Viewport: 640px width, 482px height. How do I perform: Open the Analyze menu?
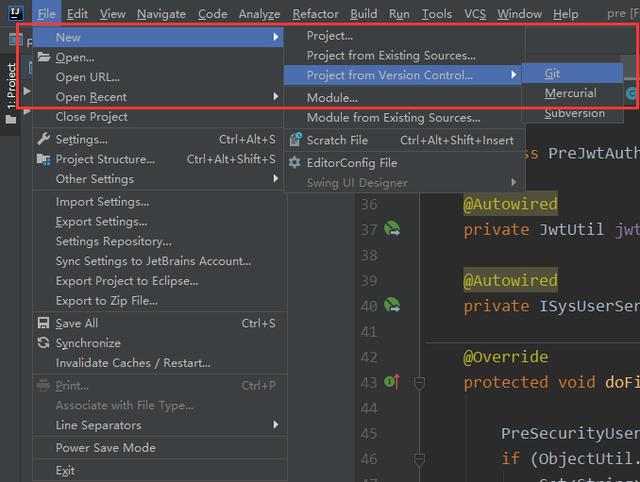259,14
